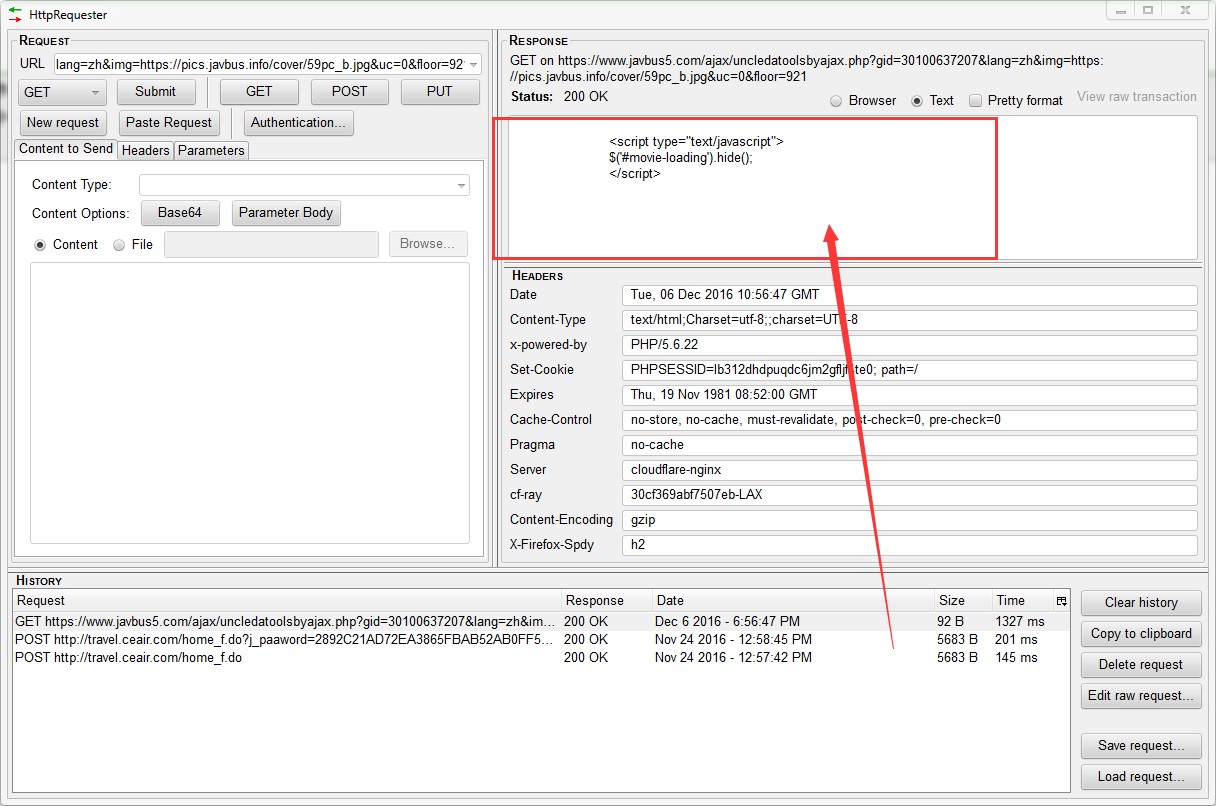
Task: Switch to the Headers tab
Action: pyautogui.click(x=145, y=150)
